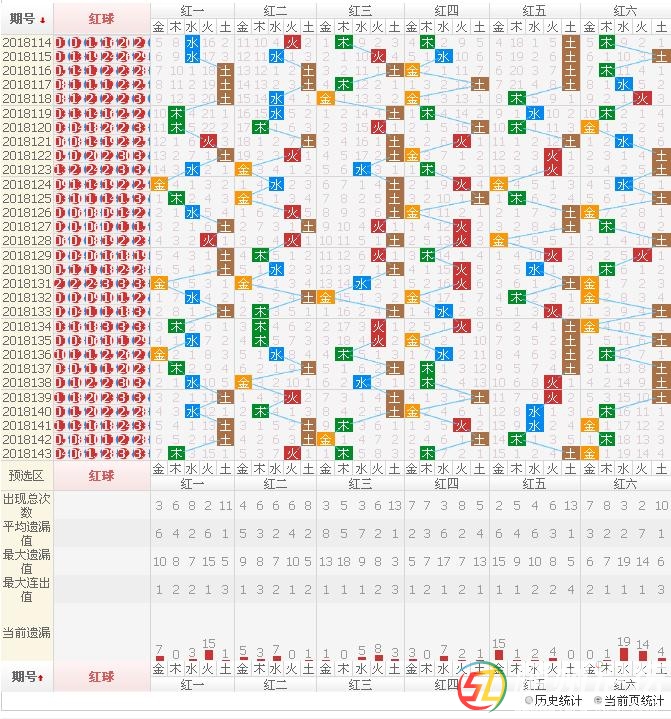Screen dimensions: 671x719
Task: Click the 红三 column header at the top
Action: click(360, 9)
